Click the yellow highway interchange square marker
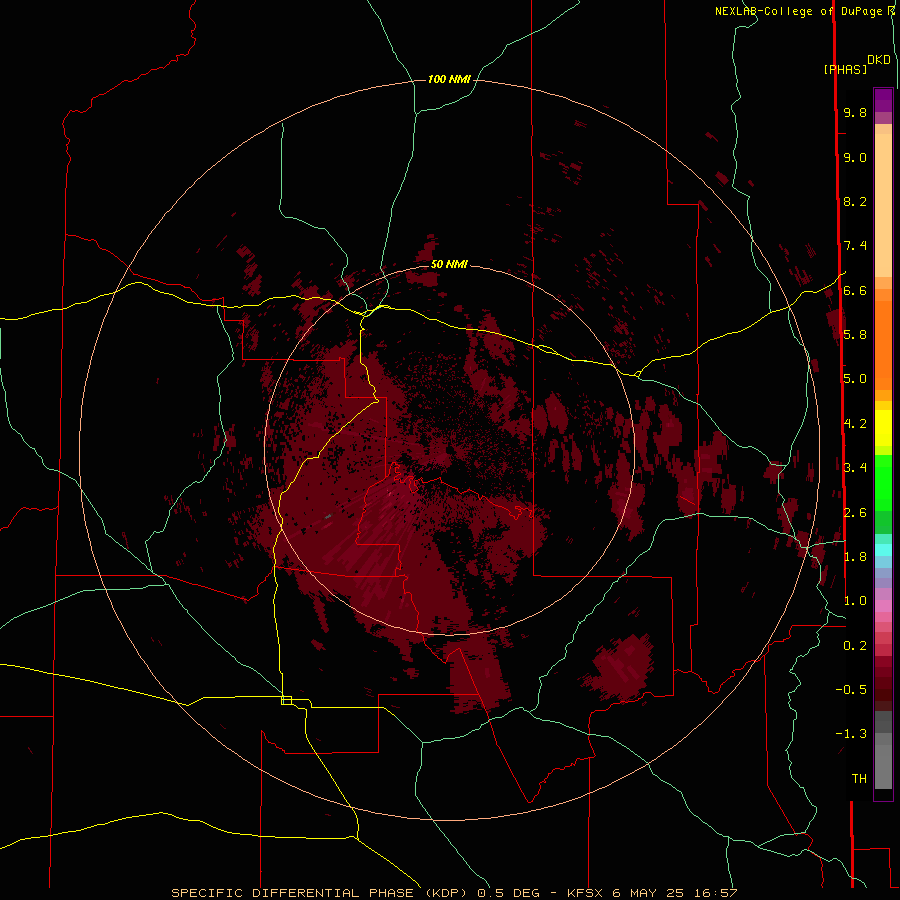900x900 pixels. point(286,700)
